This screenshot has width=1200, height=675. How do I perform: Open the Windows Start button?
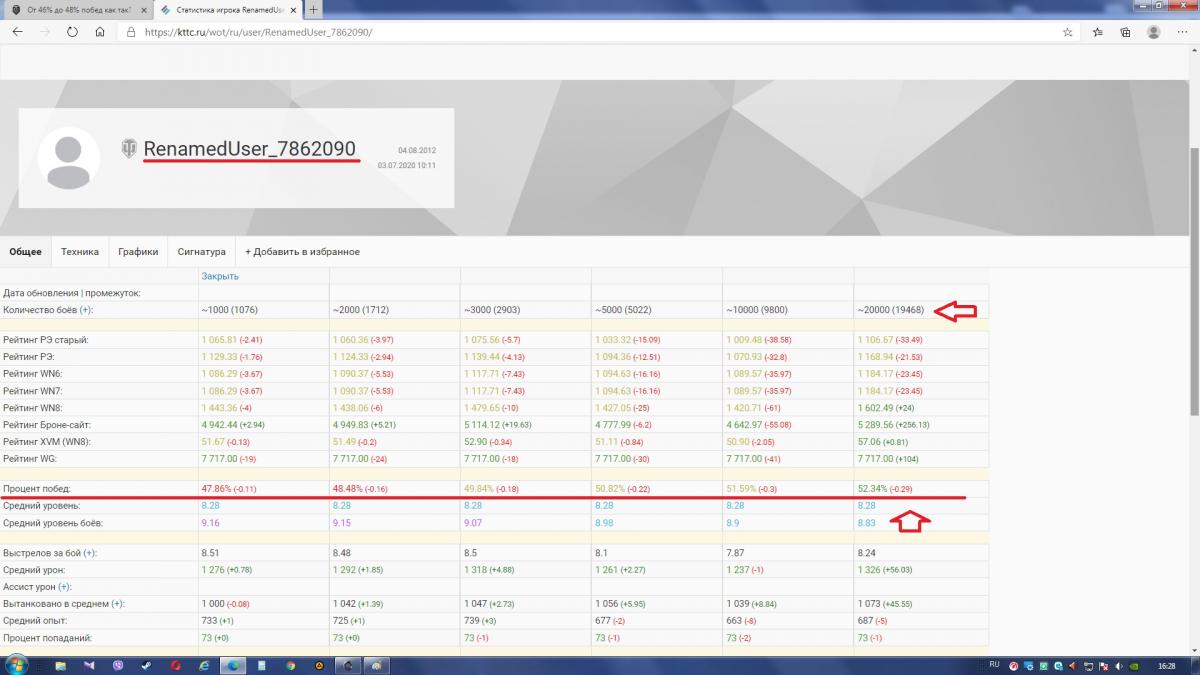[18, 664]
